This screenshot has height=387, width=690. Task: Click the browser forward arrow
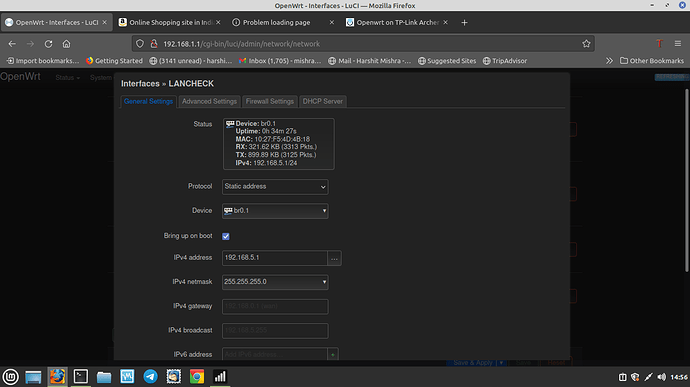pyautogui.click(x=30, y=44)
